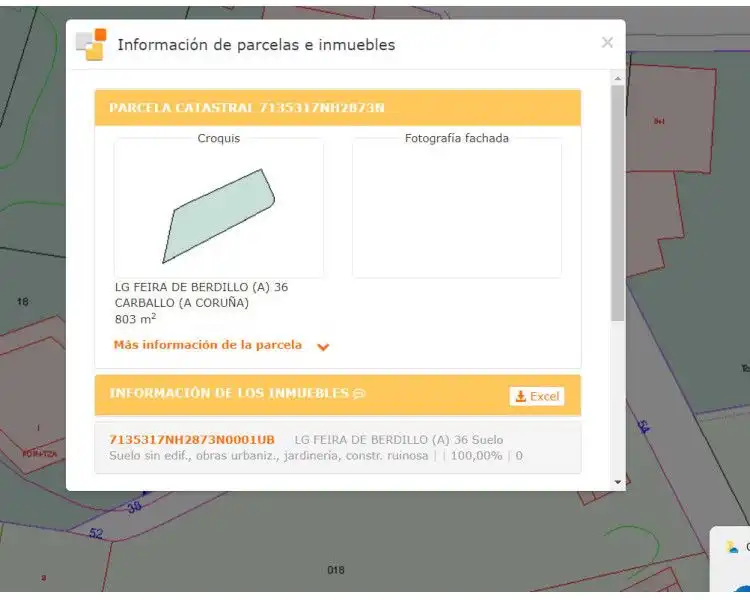Open Más información de la parcela link
This screenshot has height=600, width=750.
click(x=208, y=345)
